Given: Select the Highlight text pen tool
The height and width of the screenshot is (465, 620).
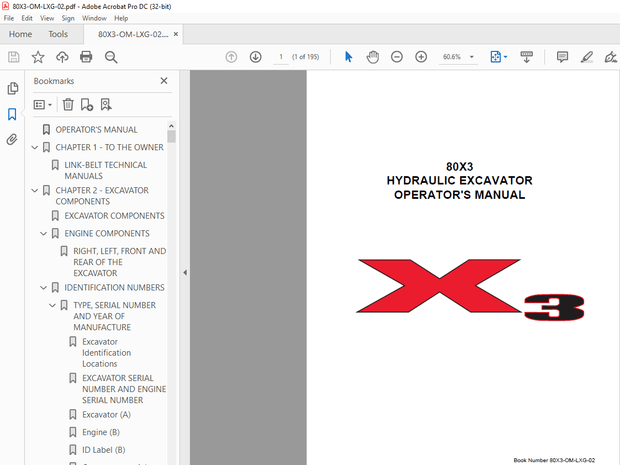Looking at the screenshot, I should click(x=587, y=57).
